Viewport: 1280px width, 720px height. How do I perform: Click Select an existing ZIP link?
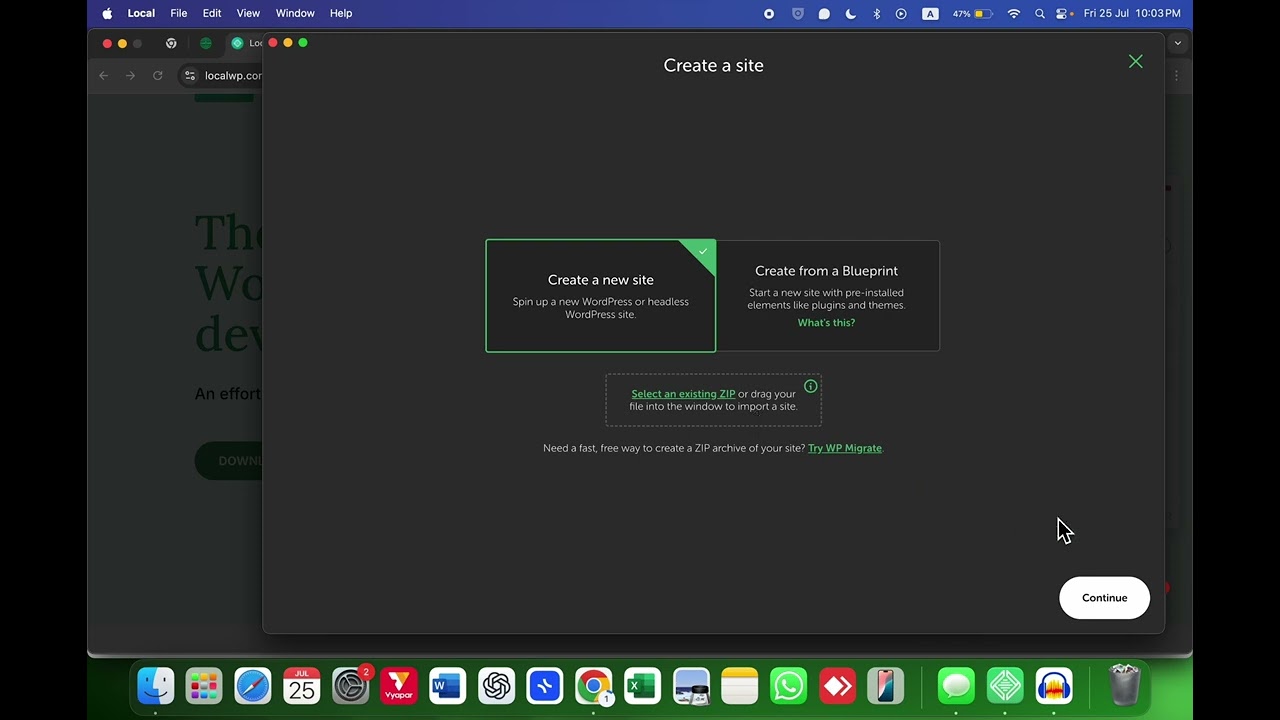[683, 394]
